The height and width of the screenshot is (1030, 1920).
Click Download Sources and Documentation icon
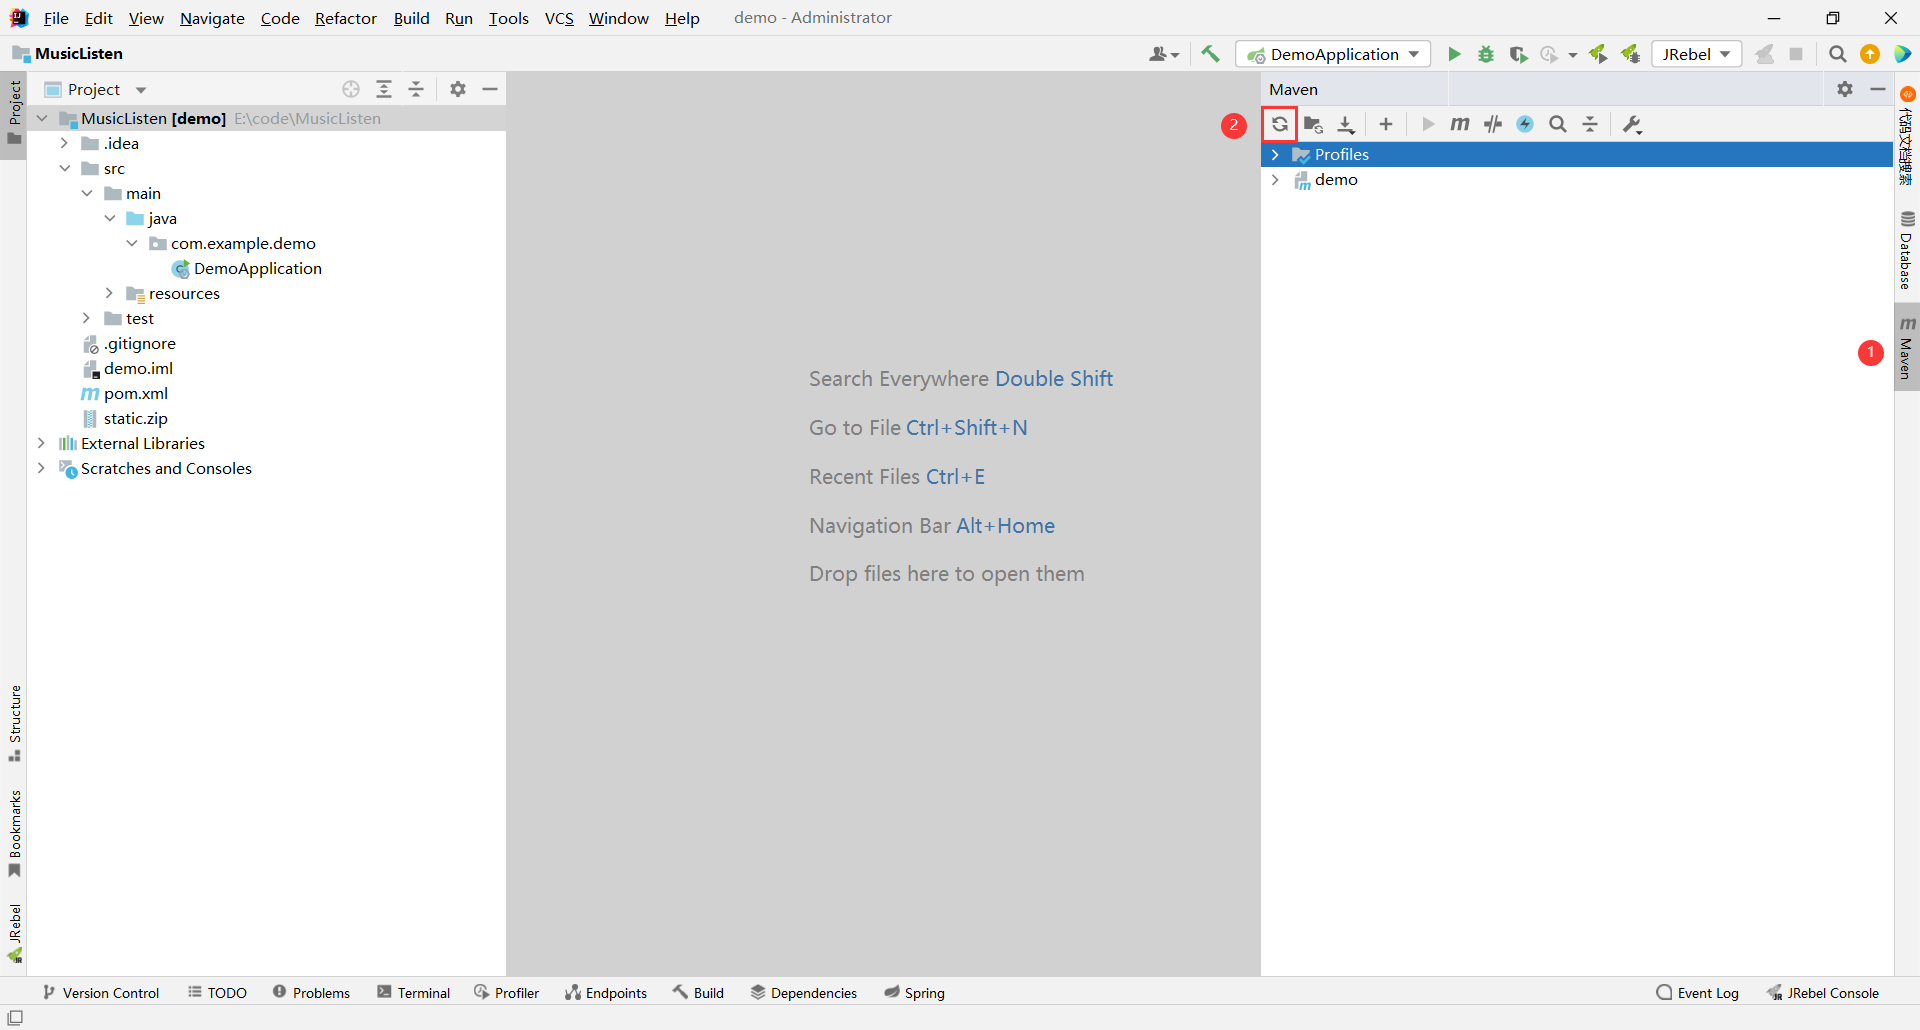click(x=1346, y=124)
